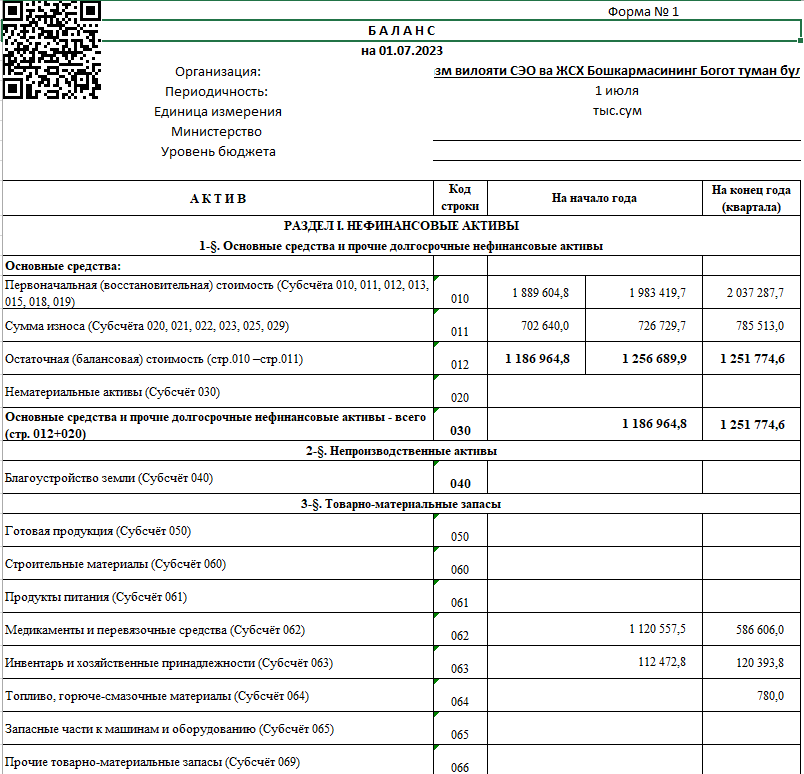The height and width of the screenshot is (774, 804).
Task: Select organization name cell with 'Бошкармасининг Богот'
Action: (x=616, y=71)
